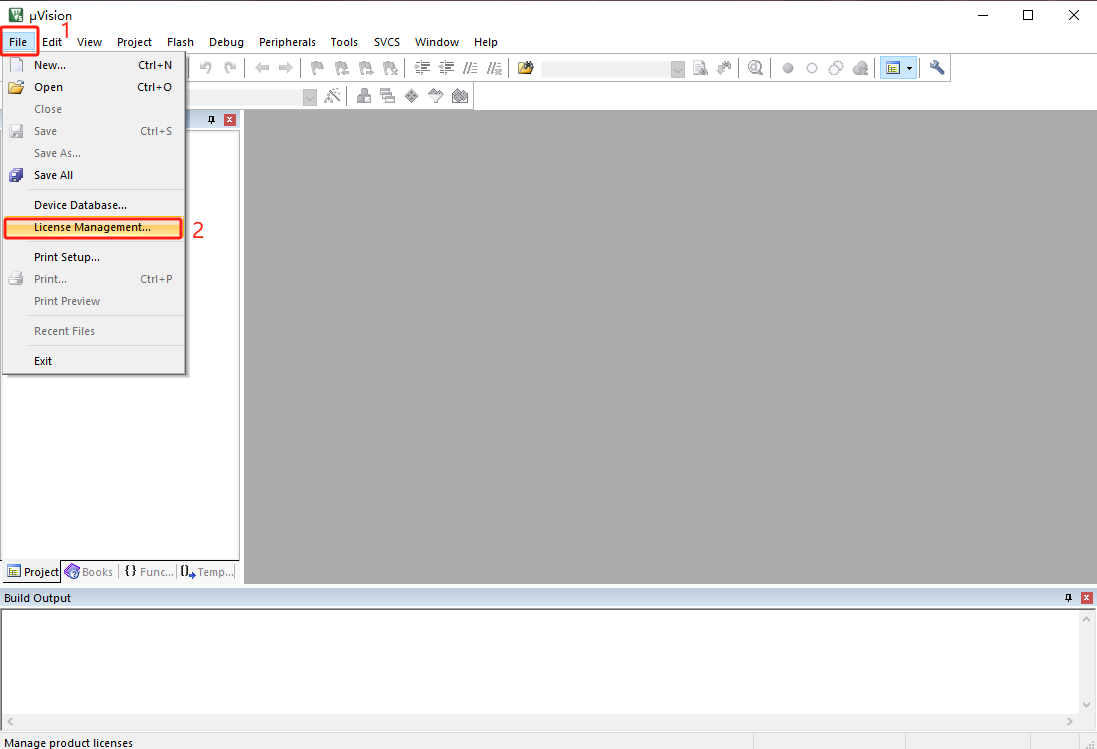
Task: Open the File menu
Action: pos(18,42)
